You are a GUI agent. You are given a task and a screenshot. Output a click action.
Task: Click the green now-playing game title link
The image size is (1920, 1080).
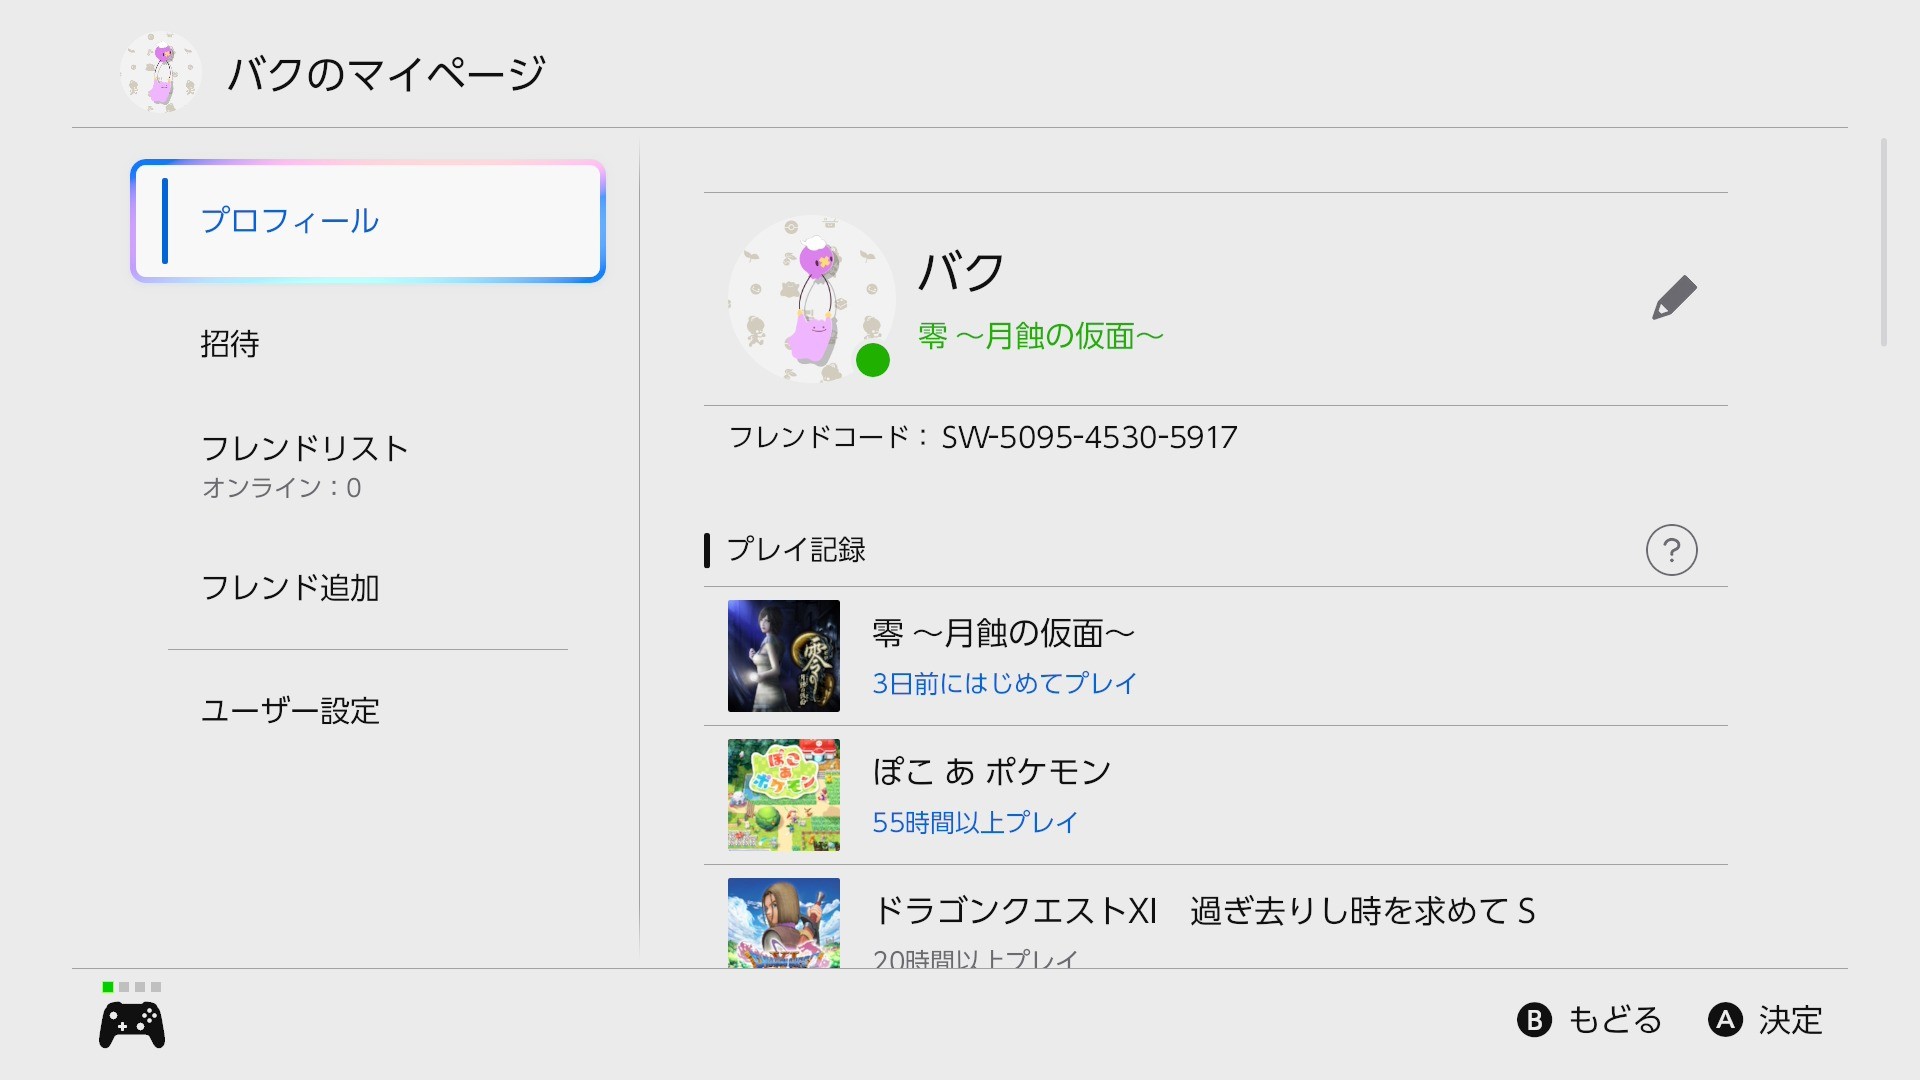(1040, 336)
